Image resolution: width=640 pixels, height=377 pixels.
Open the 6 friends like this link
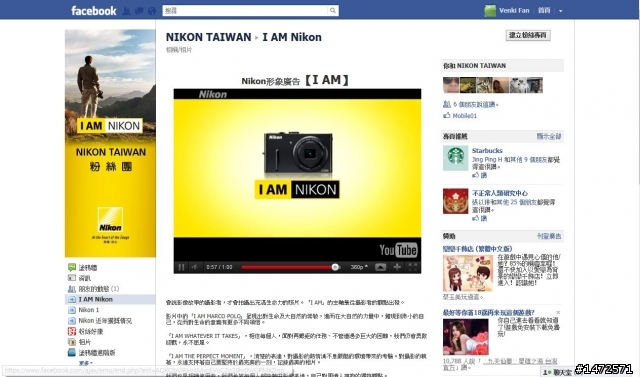click(475, 104)
